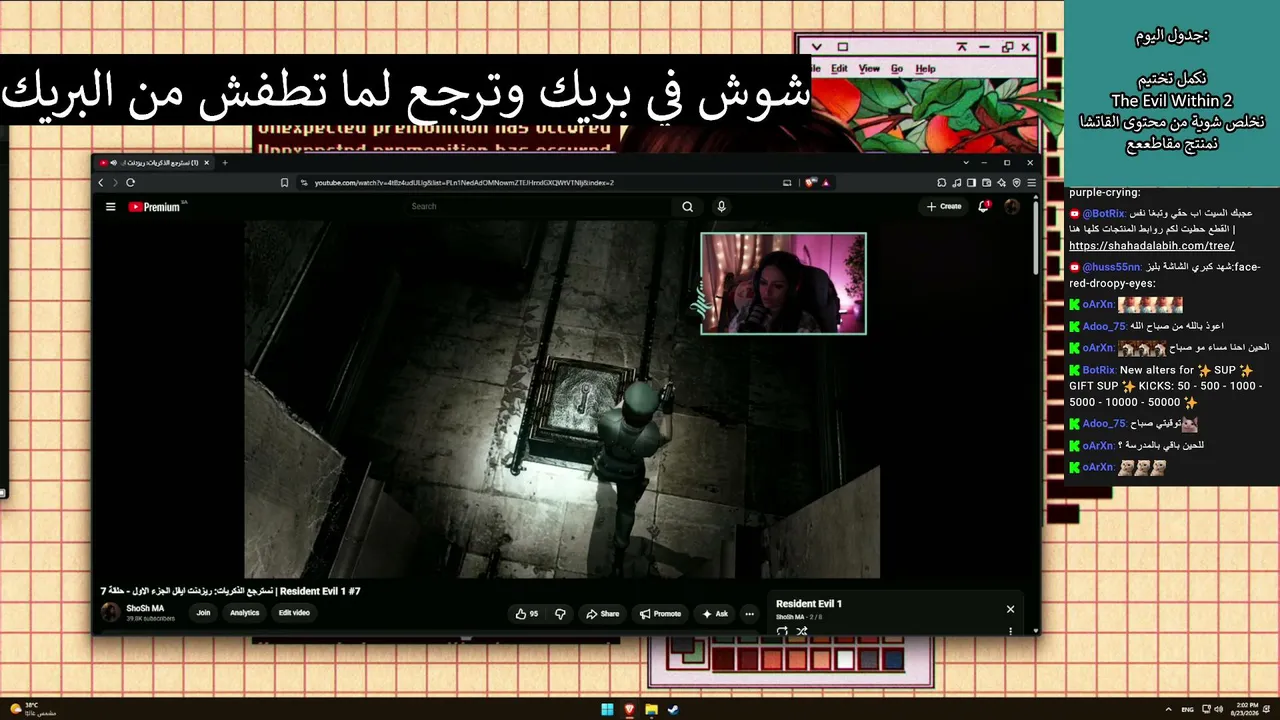Screen dimensions: 1280x720
Task: Switch to Brave in the taskbar
Action: coord(629,710)
